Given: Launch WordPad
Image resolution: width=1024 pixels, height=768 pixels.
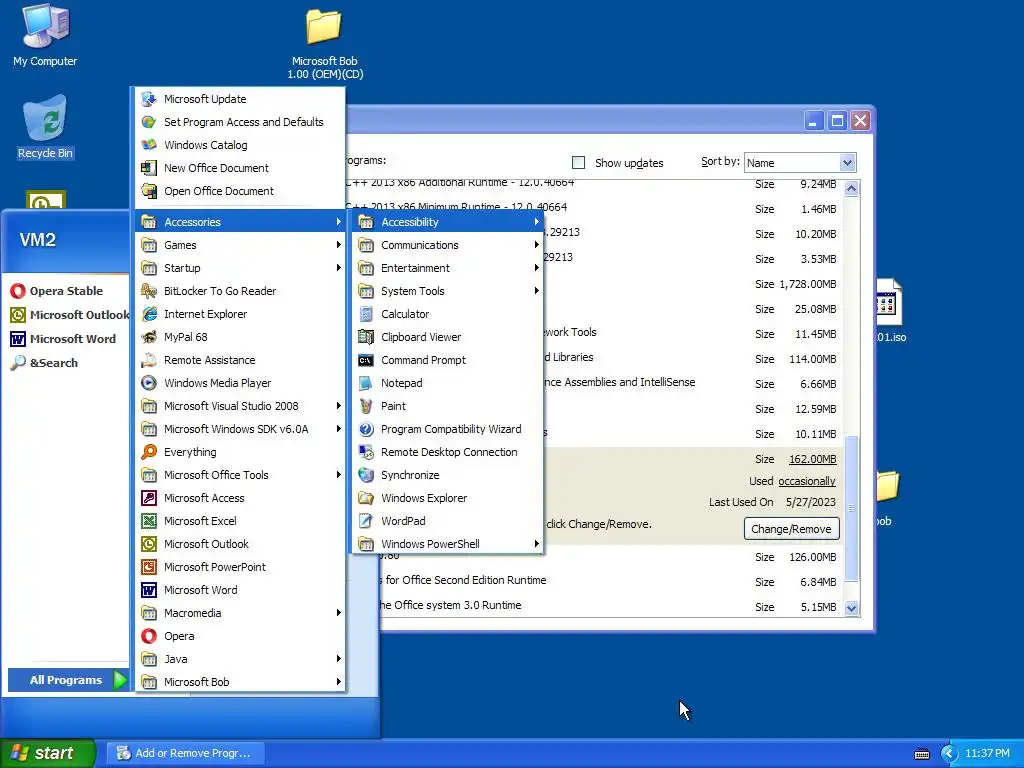Looking at the screenshot, I should (448, 520).
